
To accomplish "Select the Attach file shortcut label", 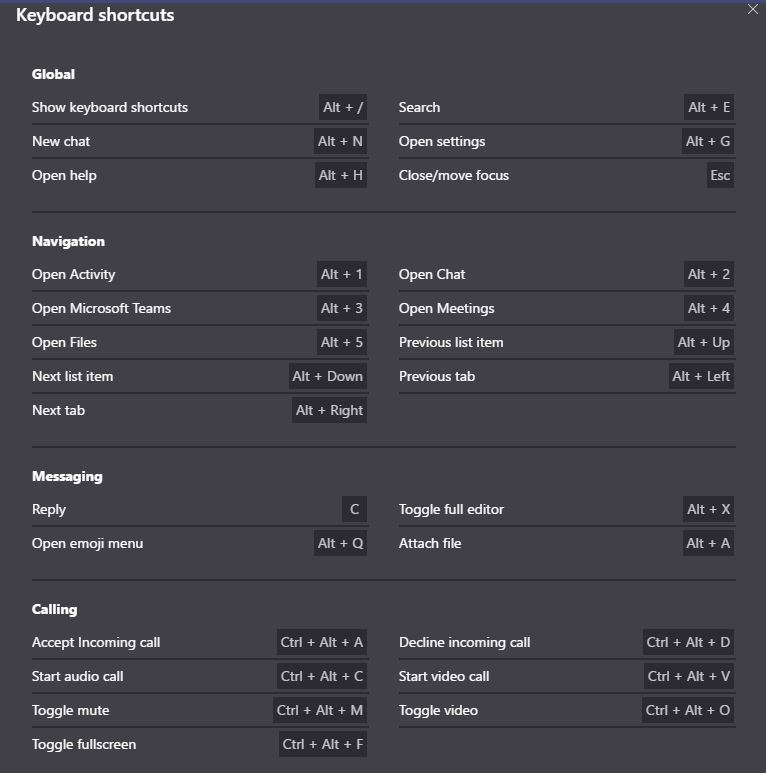I will (430, 544).
